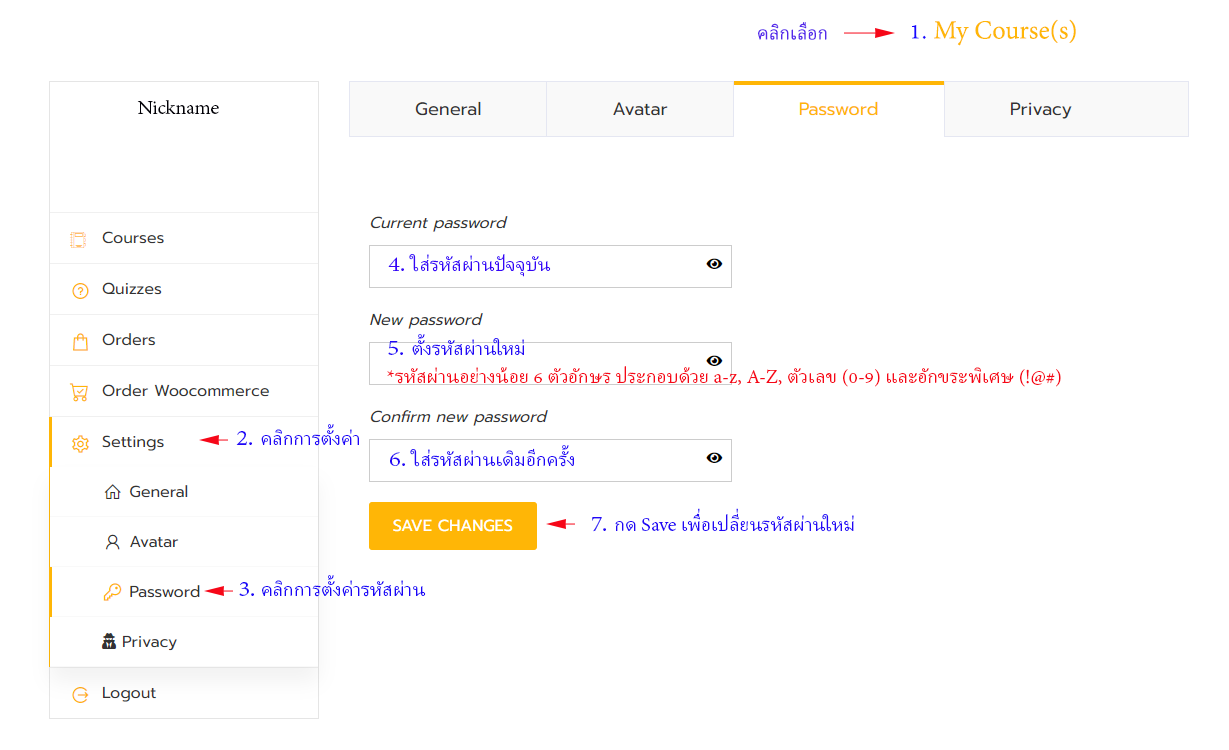Open the Avatar tab
The width and height of the screenshot is (1229, 750).
pyautogui.click(x=640, y=109)
